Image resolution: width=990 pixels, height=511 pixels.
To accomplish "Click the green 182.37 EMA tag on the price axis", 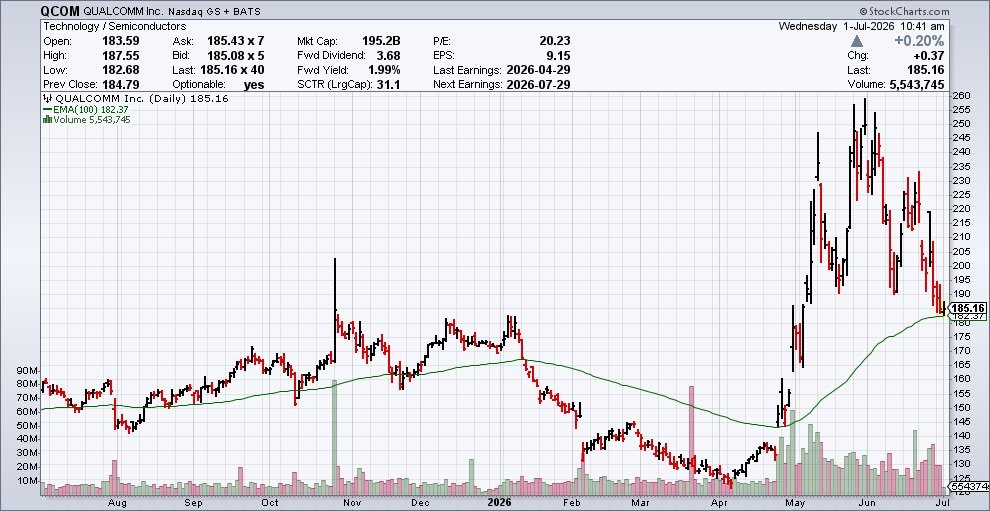I will [968, 316].
